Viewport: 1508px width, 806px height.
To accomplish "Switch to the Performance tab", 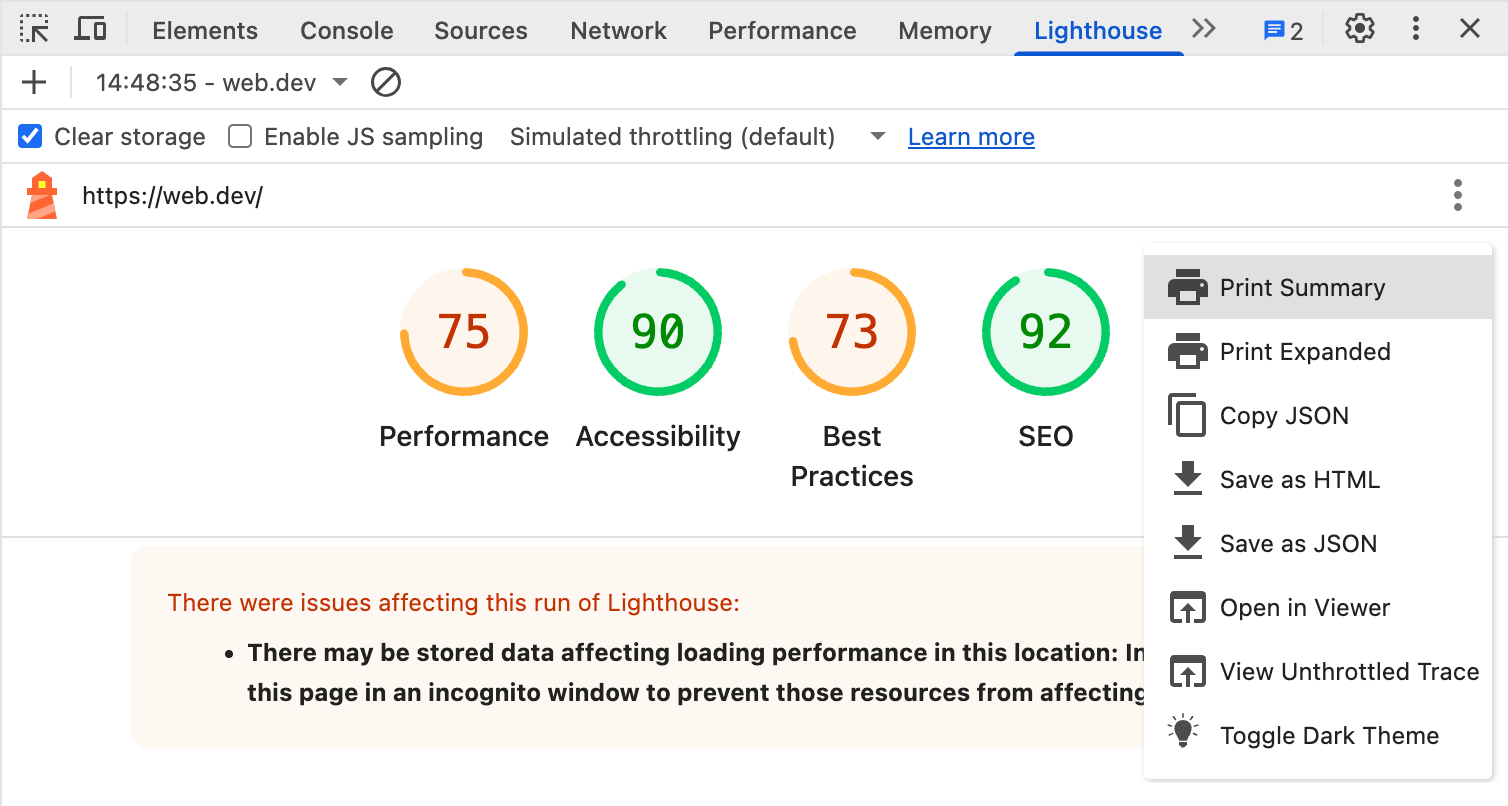I will 782,30.
